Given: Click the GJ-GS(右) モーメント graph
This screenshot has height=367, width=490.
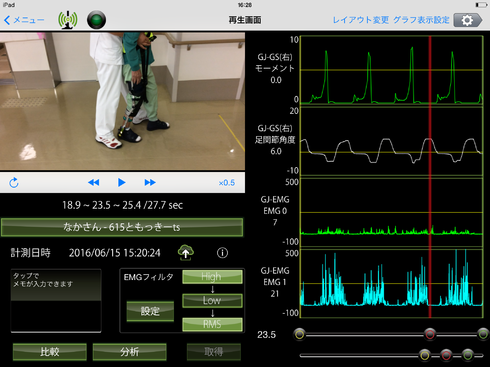Looking at the screenshot, I should [392, 70].
